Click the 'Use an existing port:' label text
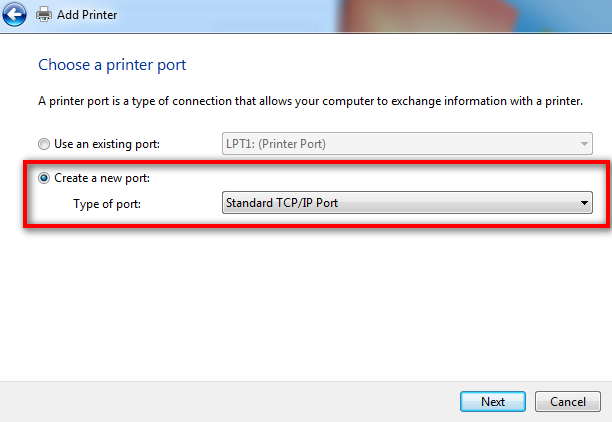Image resolution: width=612 pixels, height=422 pixels. pyautogui.click(x=107, y=144)
